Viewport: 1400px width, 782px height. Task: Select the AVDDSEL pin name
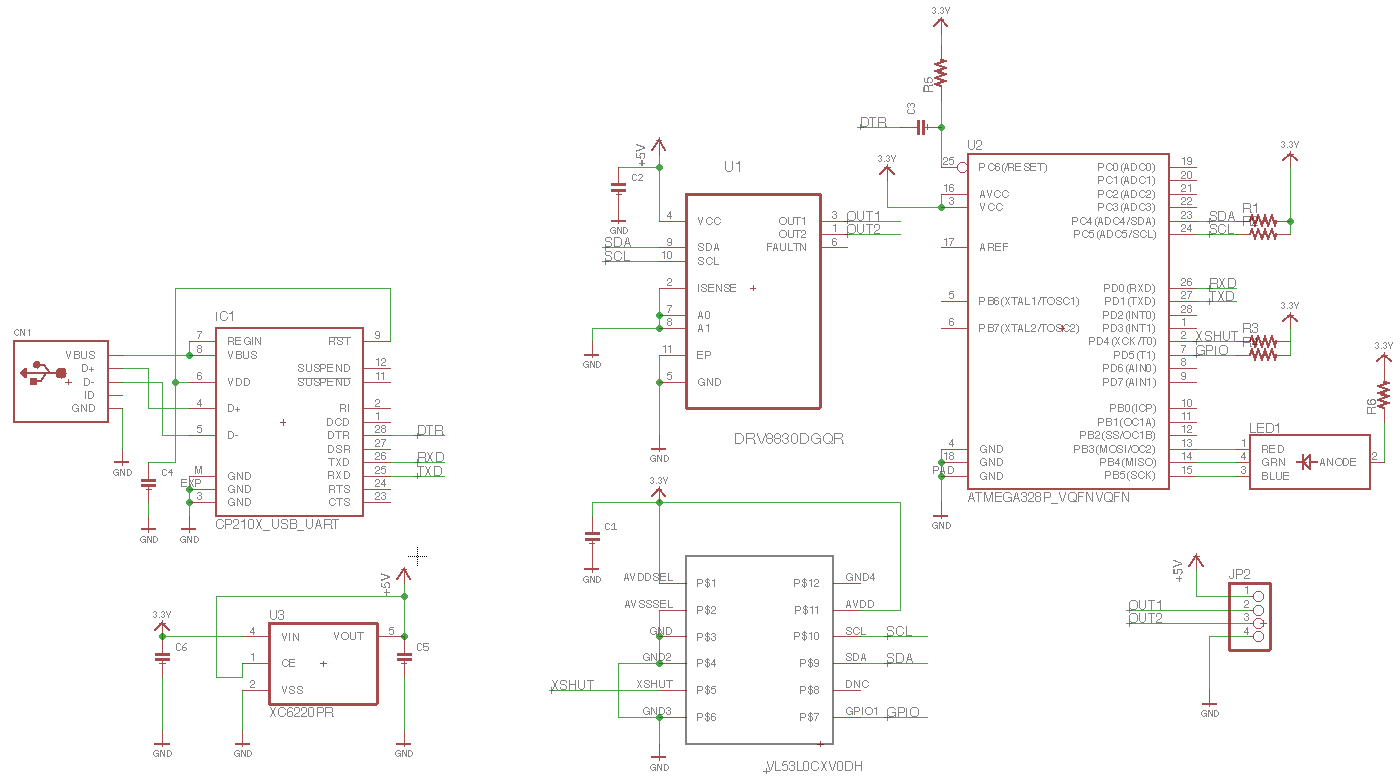648,577
